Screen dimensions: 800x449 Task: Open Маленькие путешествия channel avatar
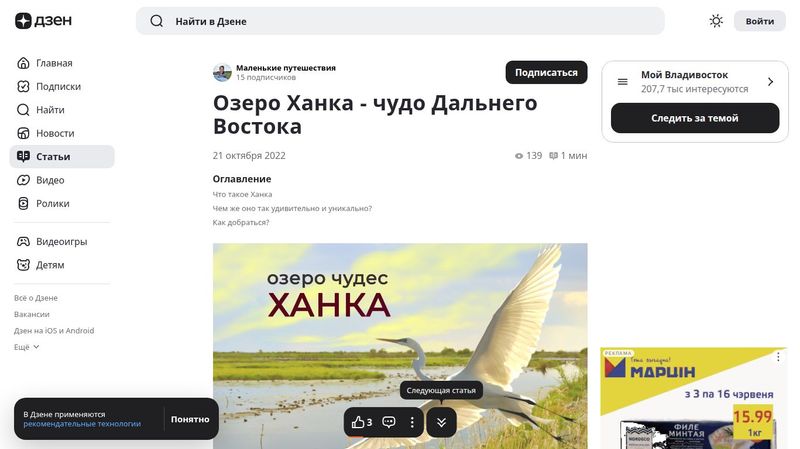(222, 72)
